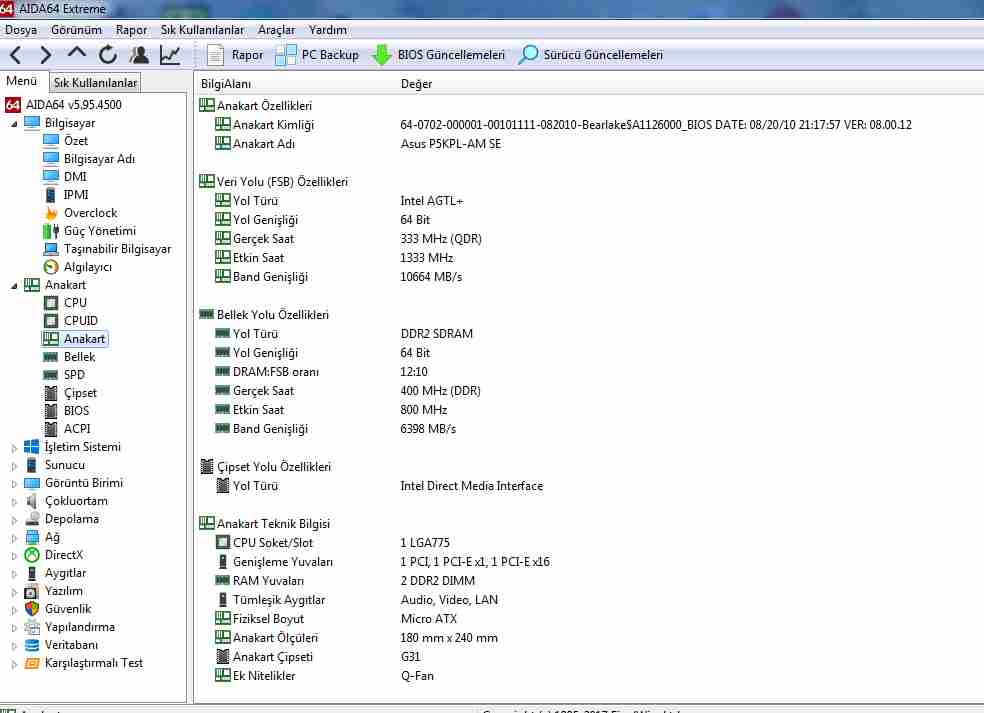Open the Görünüm menu

76,30
